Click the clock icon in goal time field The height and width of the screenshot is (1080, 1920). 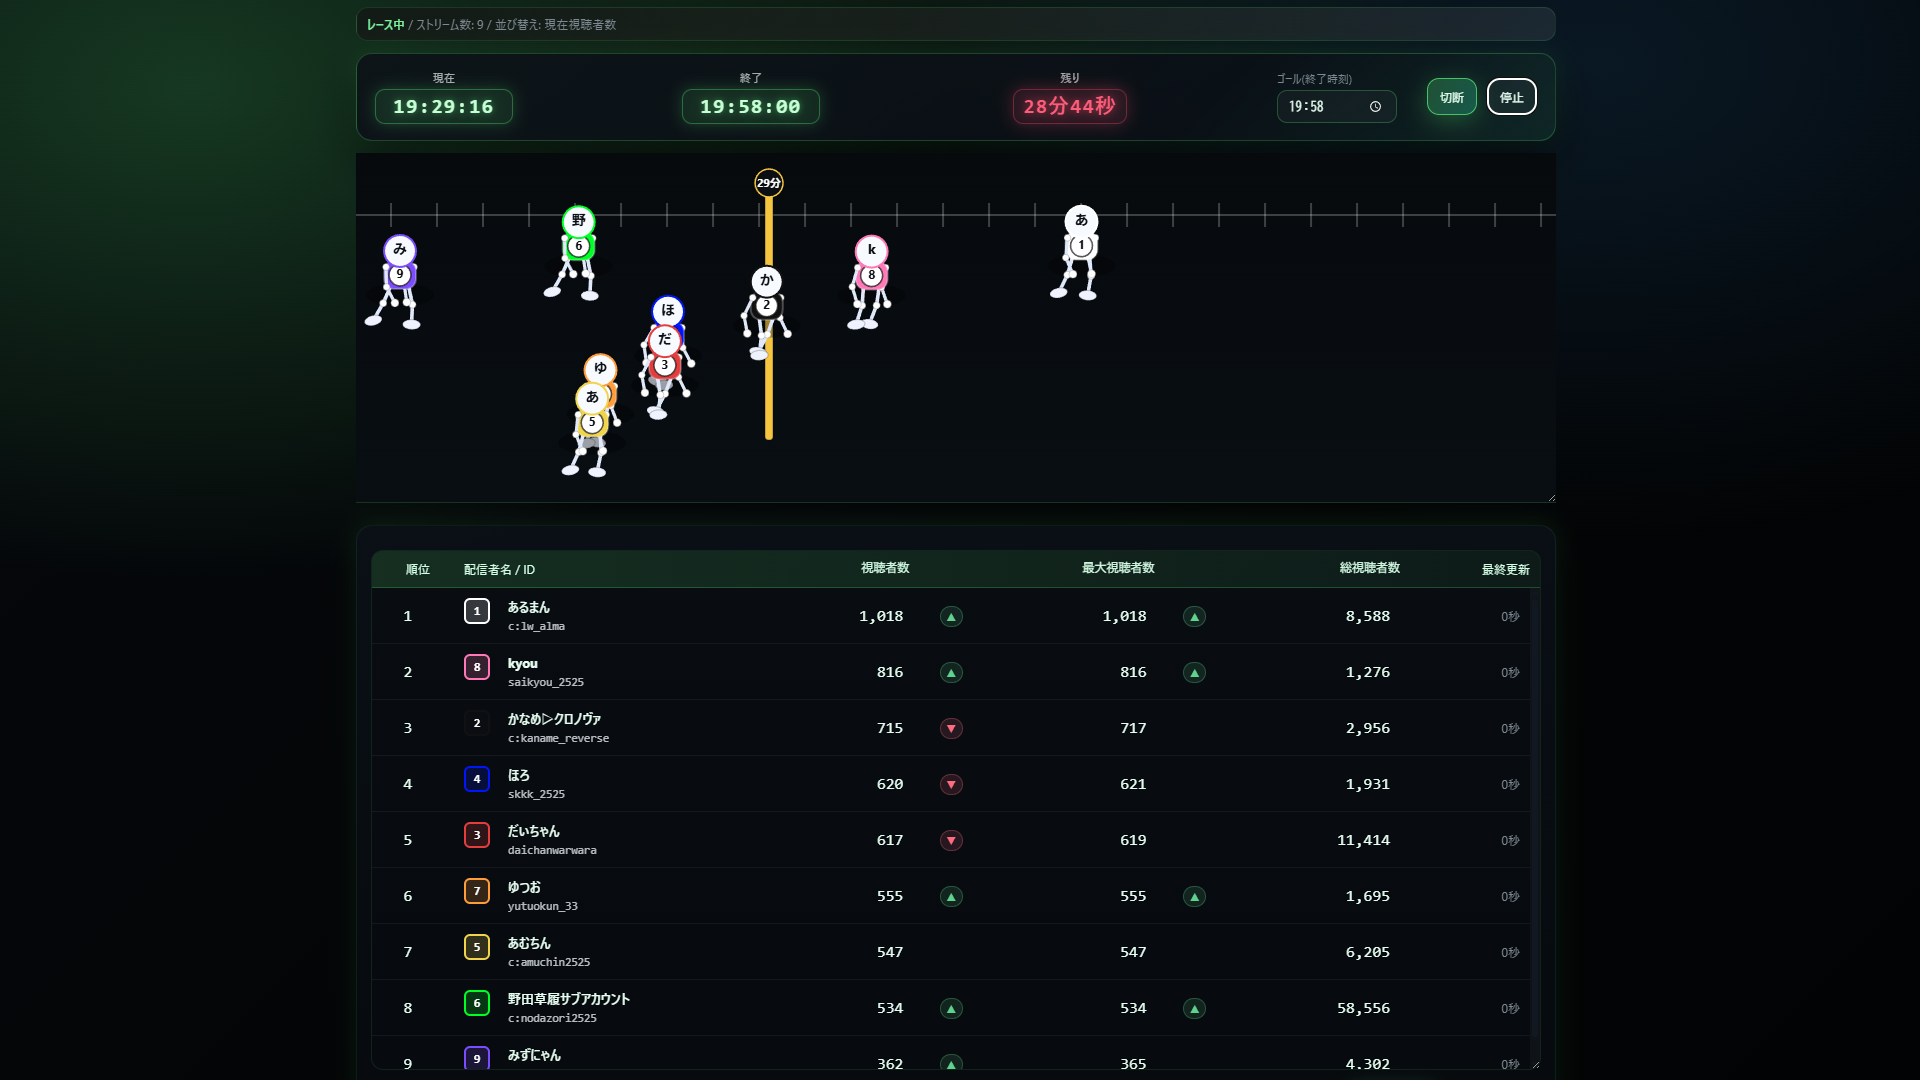(x=1375, y=107)
